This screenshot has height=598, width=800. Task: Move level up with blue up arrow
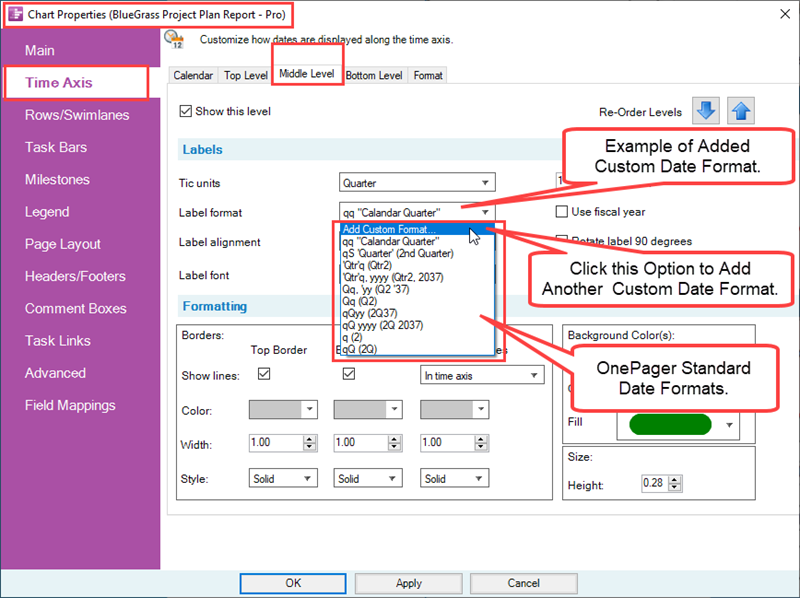coord(740,111)
